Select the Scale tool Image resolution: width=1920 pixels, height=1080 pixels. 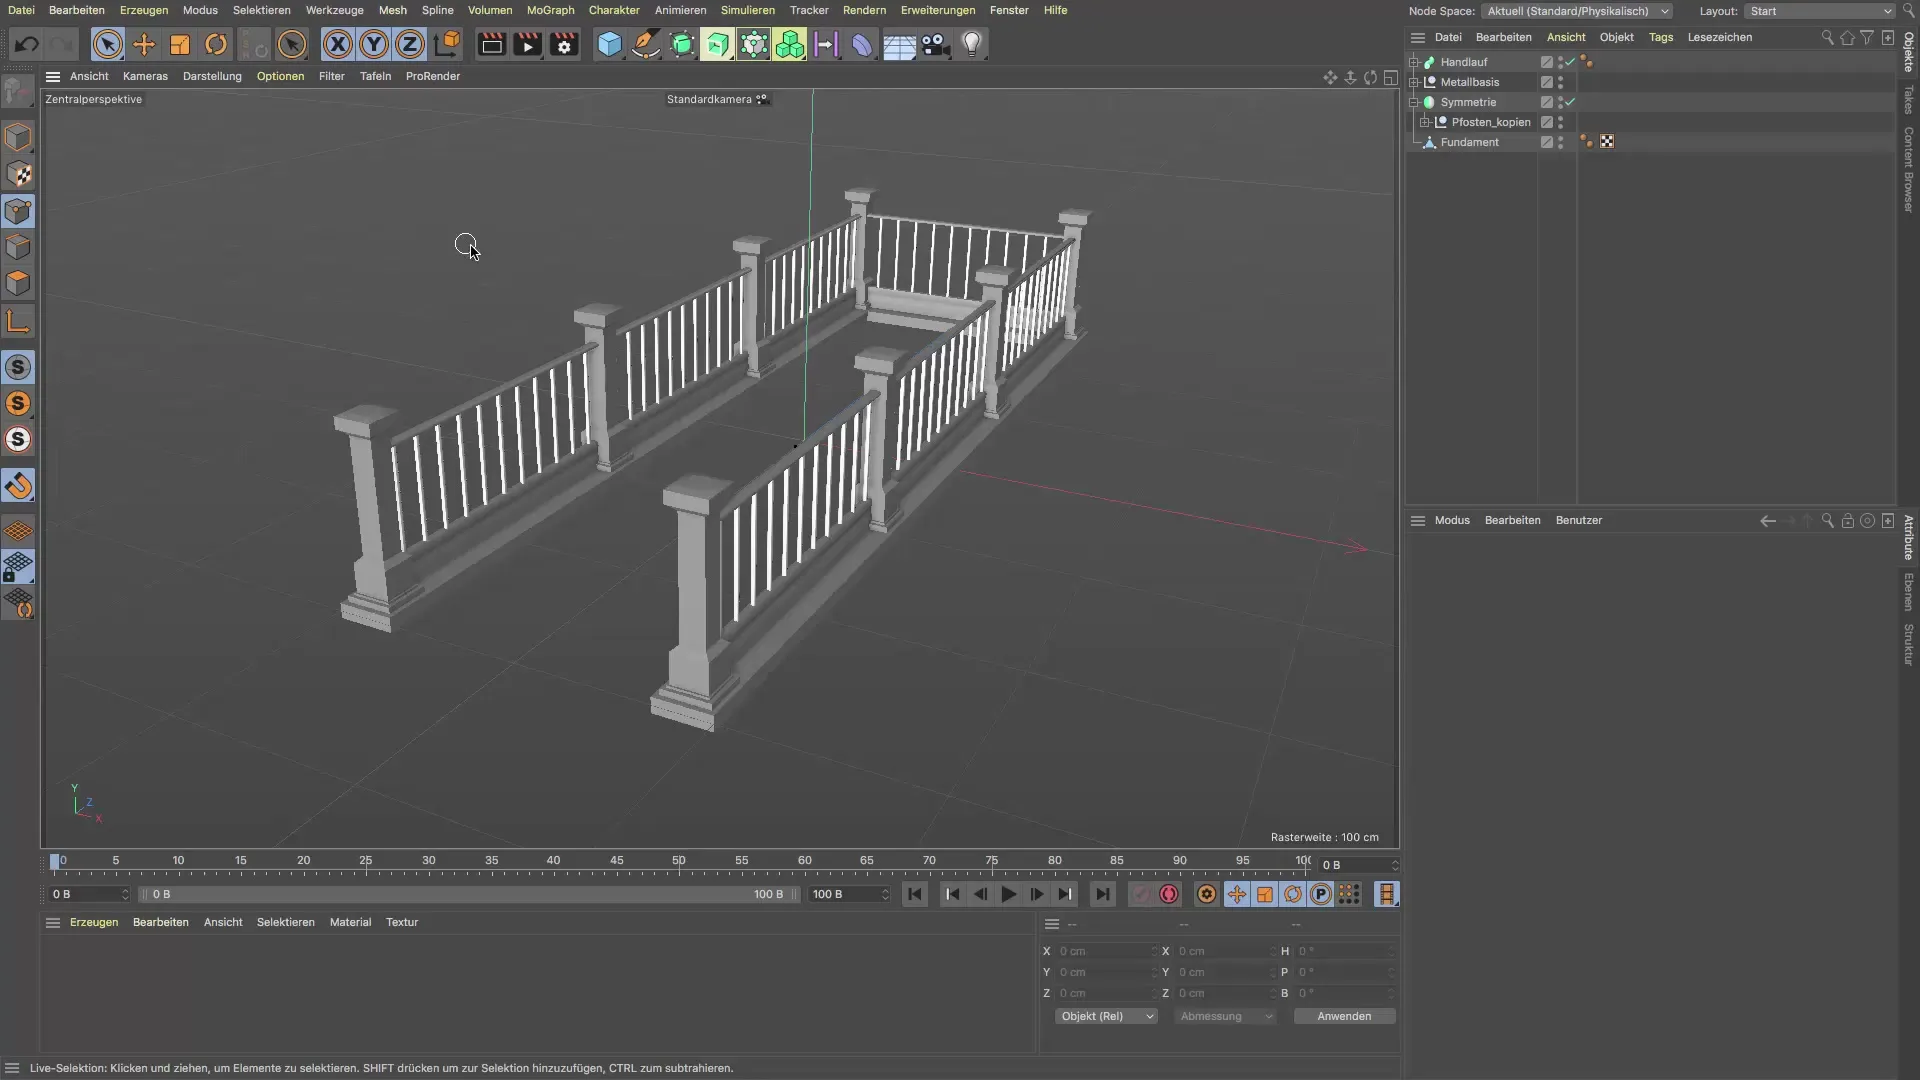(180, 44)
